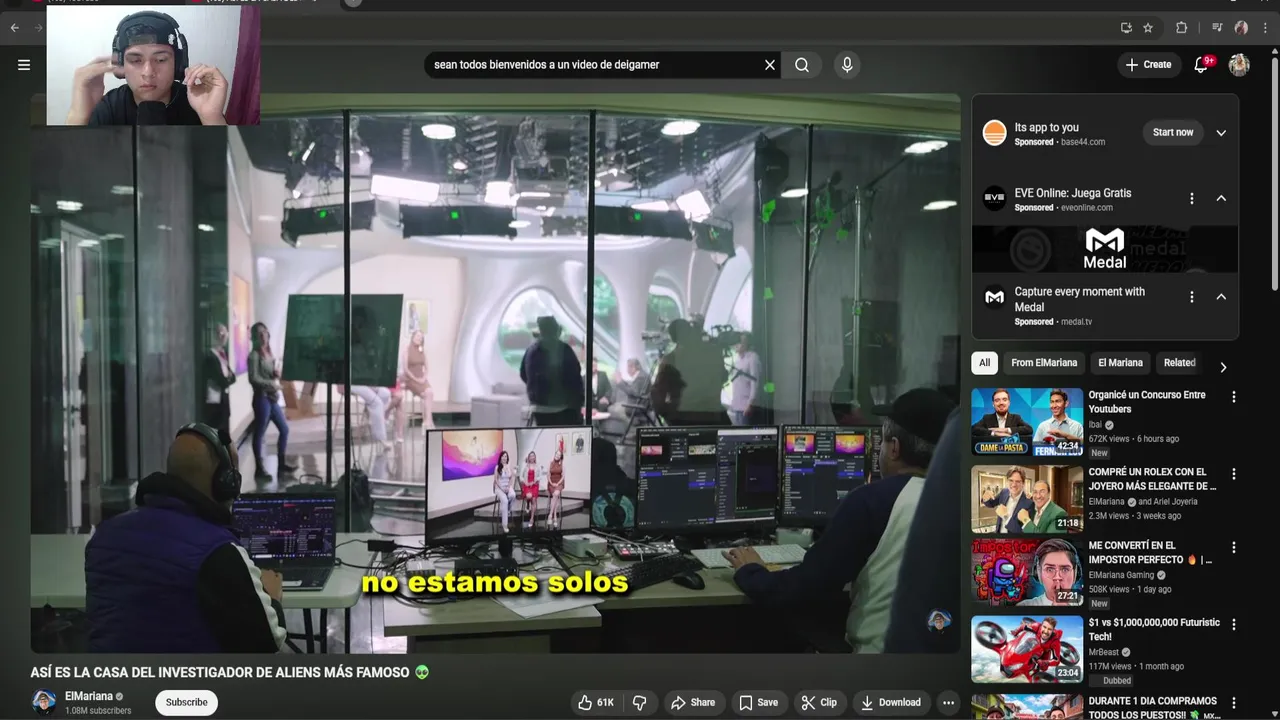Like the video with 61K thumbs up
The width and height of the screenshot is (1280, 720).
click(596, 702)
